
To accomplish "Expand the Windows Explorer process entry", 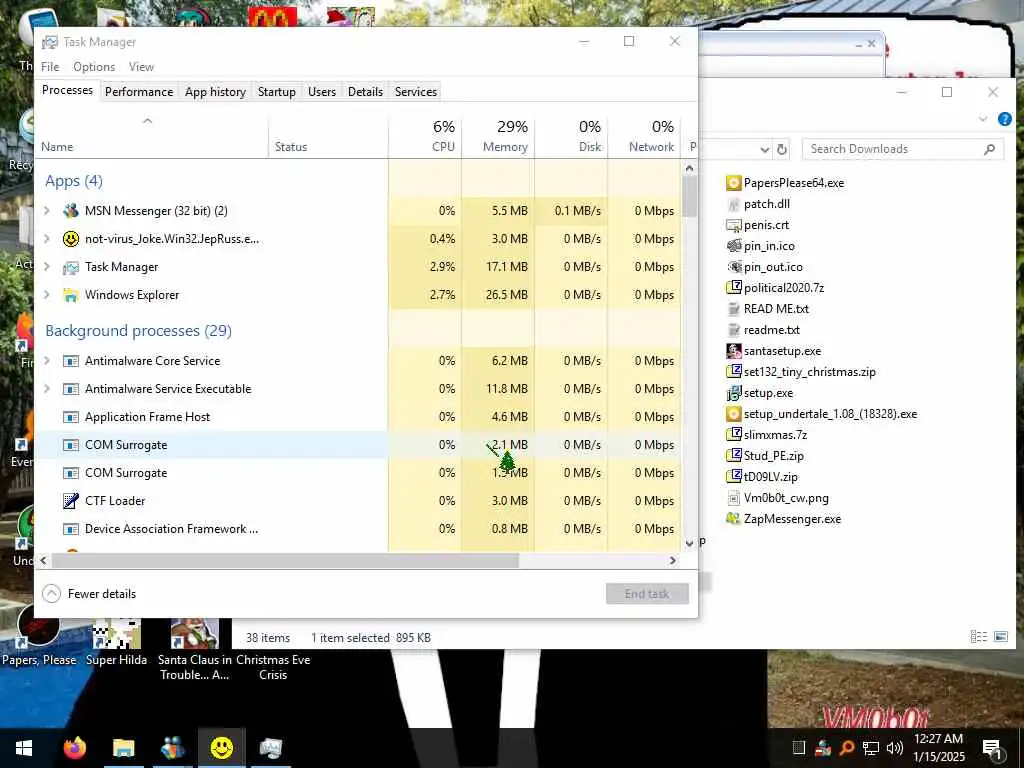I will (47, 295).
